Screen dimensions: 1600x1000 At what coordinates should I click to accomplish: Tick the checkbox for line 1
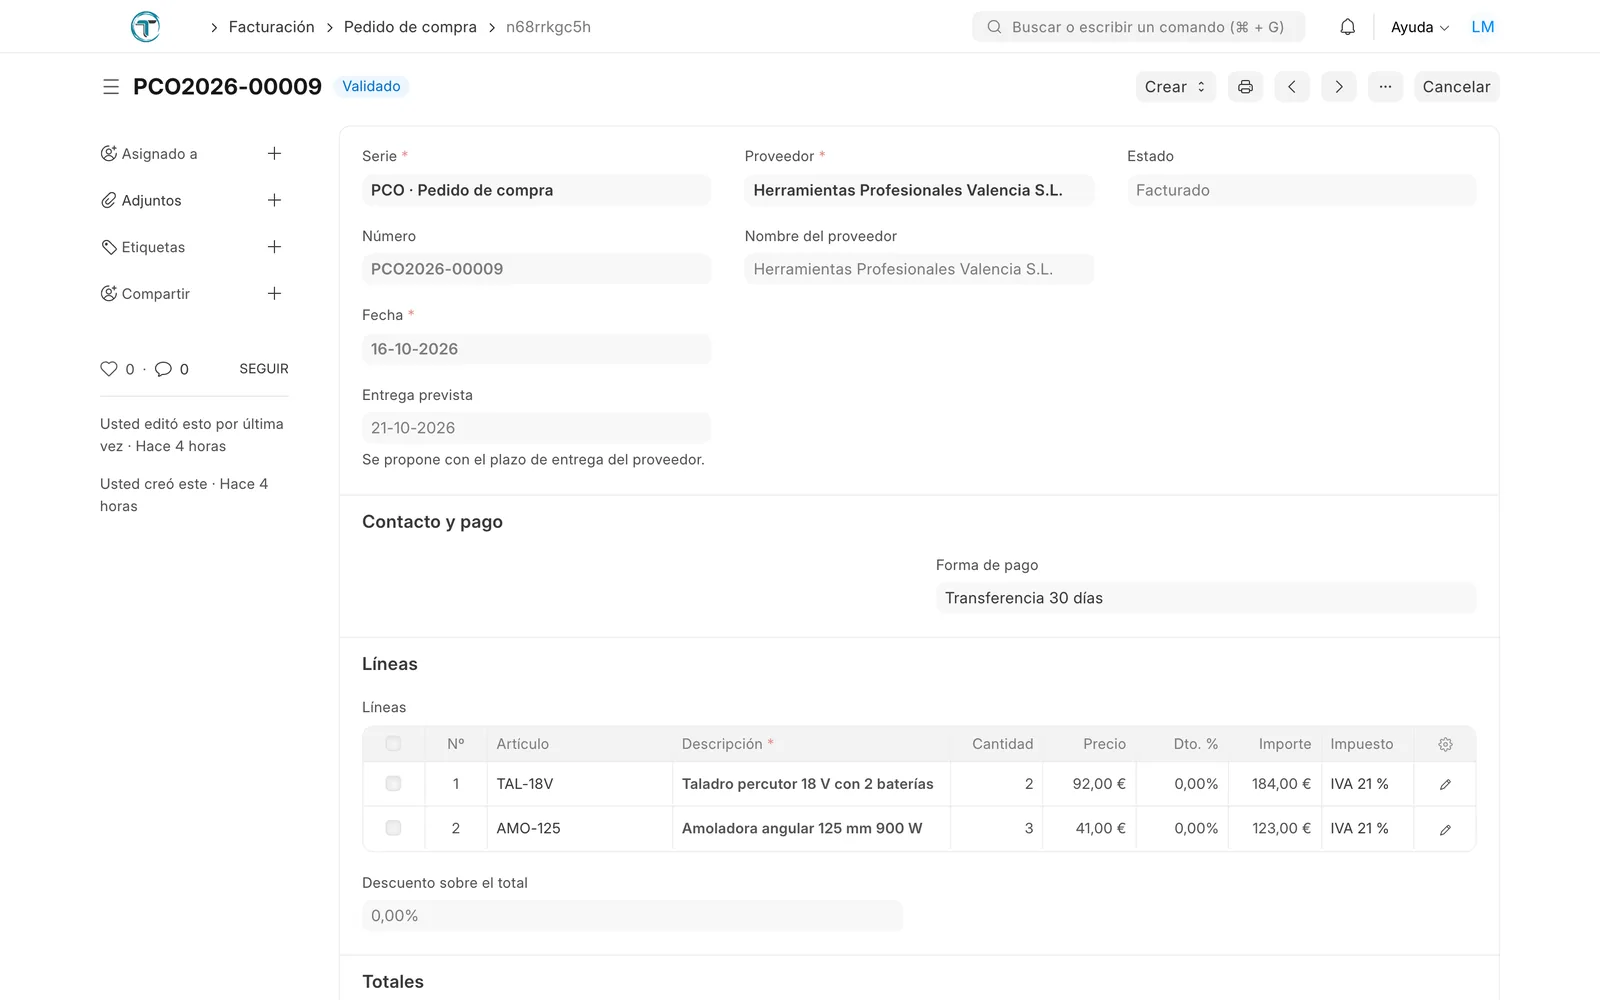[393, 784]
